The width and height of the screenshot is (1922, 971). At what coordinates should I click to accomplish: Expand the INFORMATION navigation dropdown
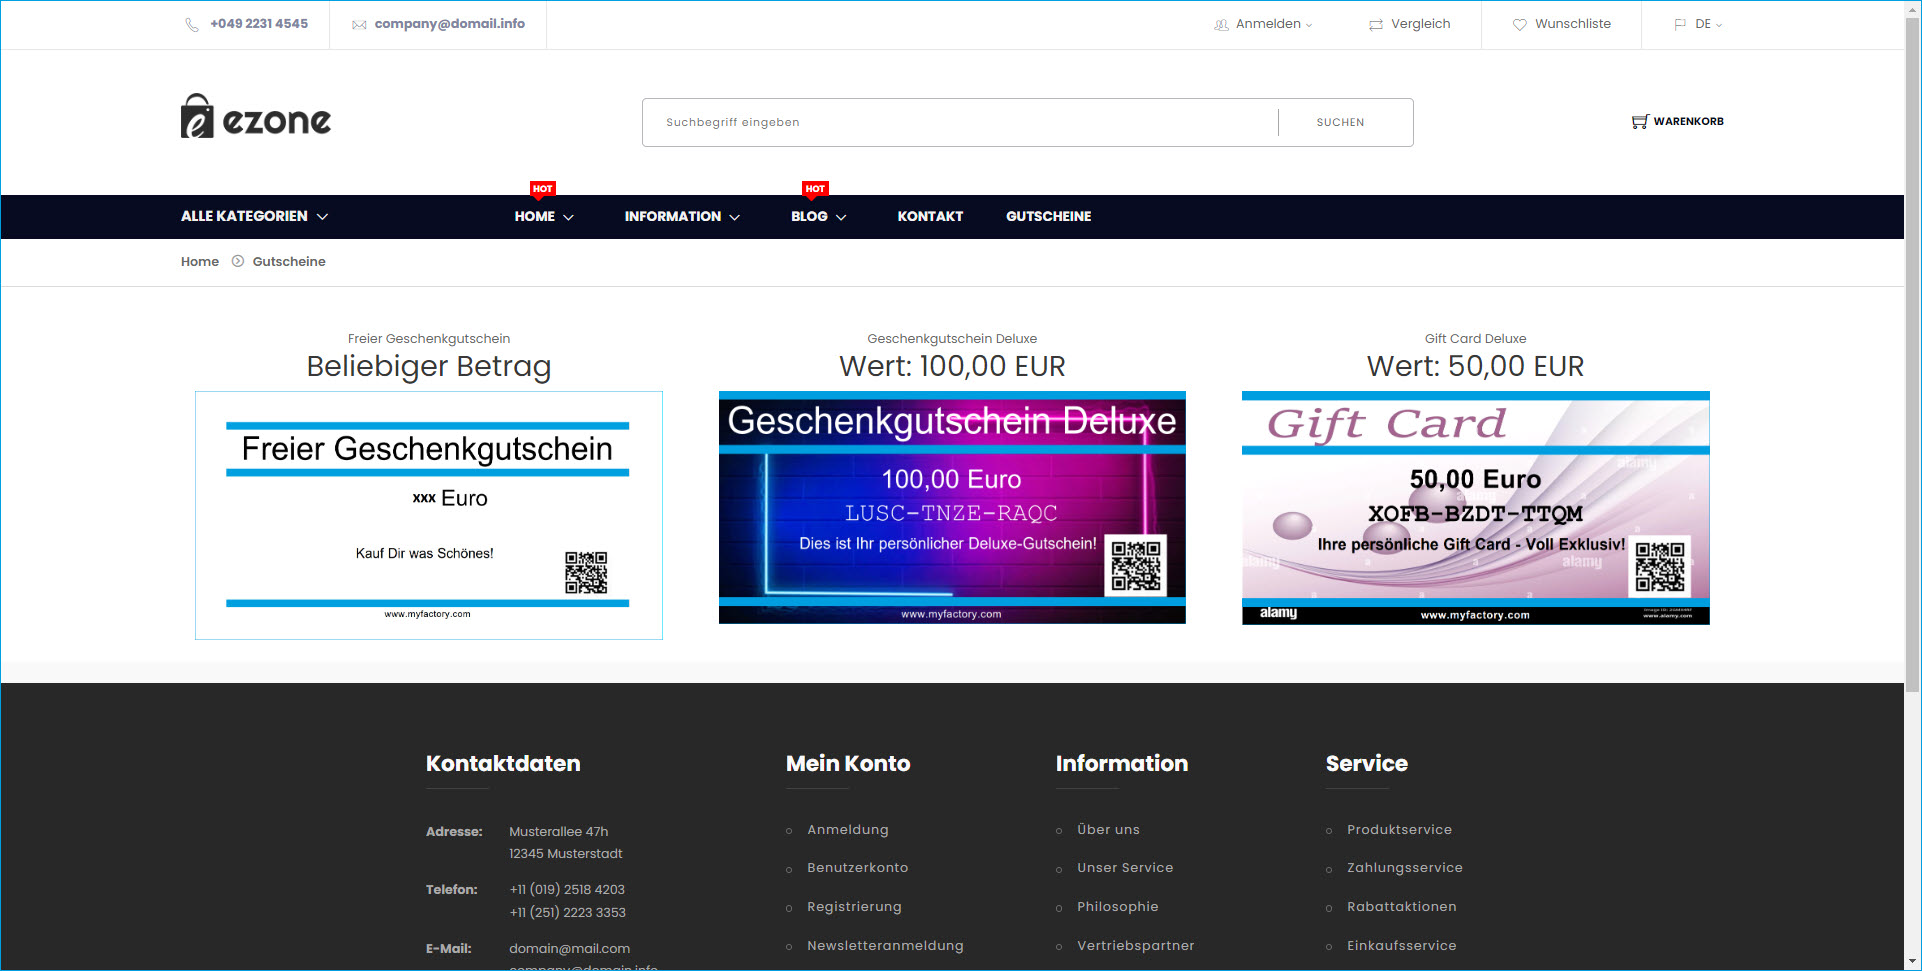point(681,216)
